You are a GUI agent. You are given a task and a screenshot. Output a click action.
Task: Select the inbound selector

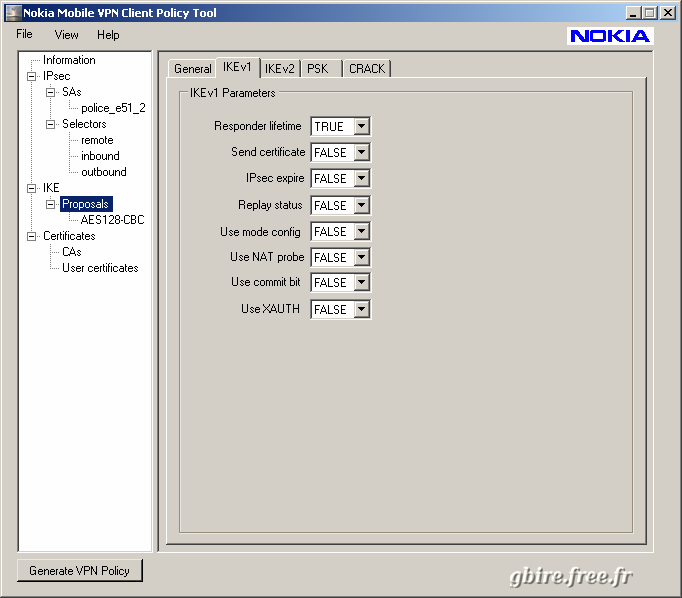point(100,156)
